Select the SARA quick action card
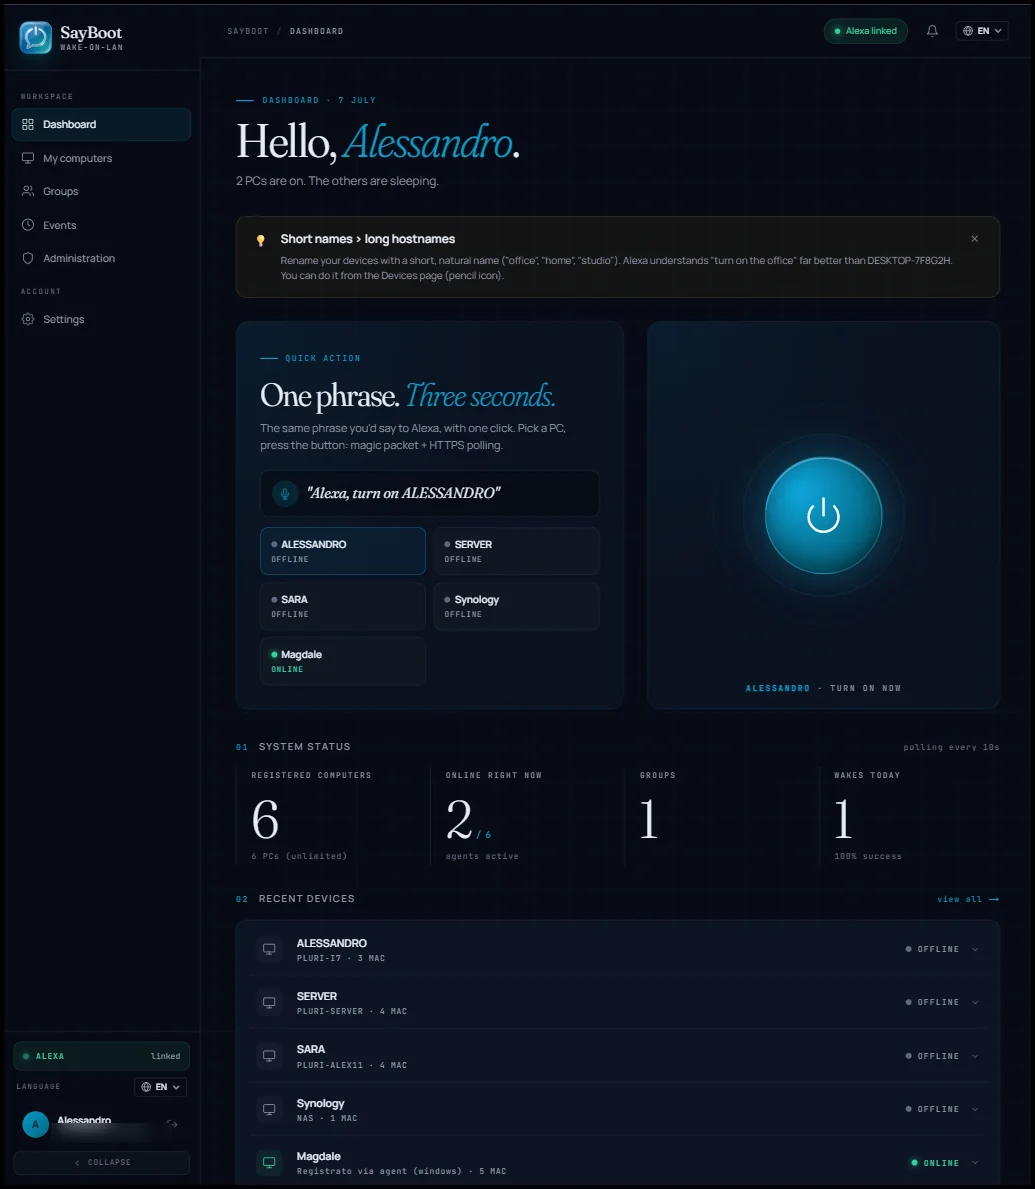The image size is (1035, 1189). pyautogui.click(x=343, y=607)
